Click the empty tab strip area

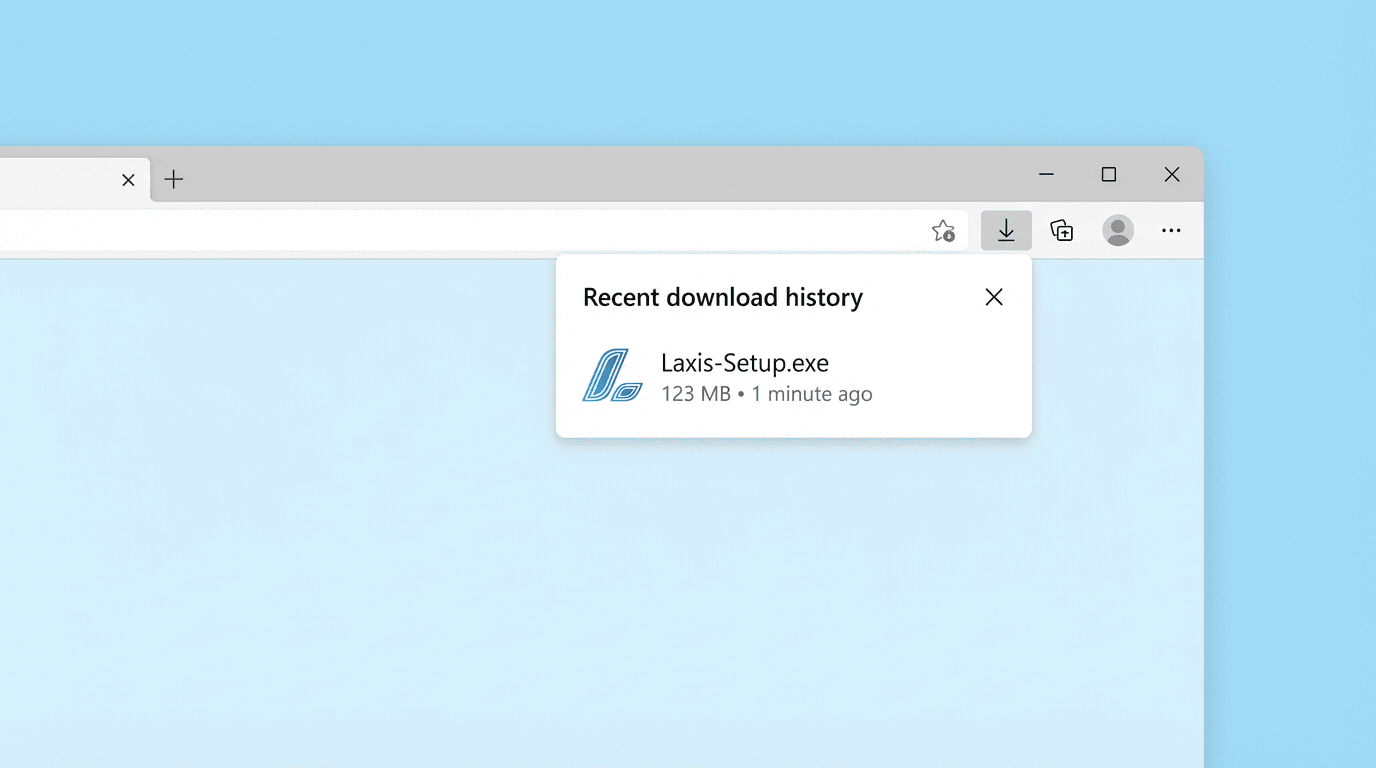(x=600, y=176)
